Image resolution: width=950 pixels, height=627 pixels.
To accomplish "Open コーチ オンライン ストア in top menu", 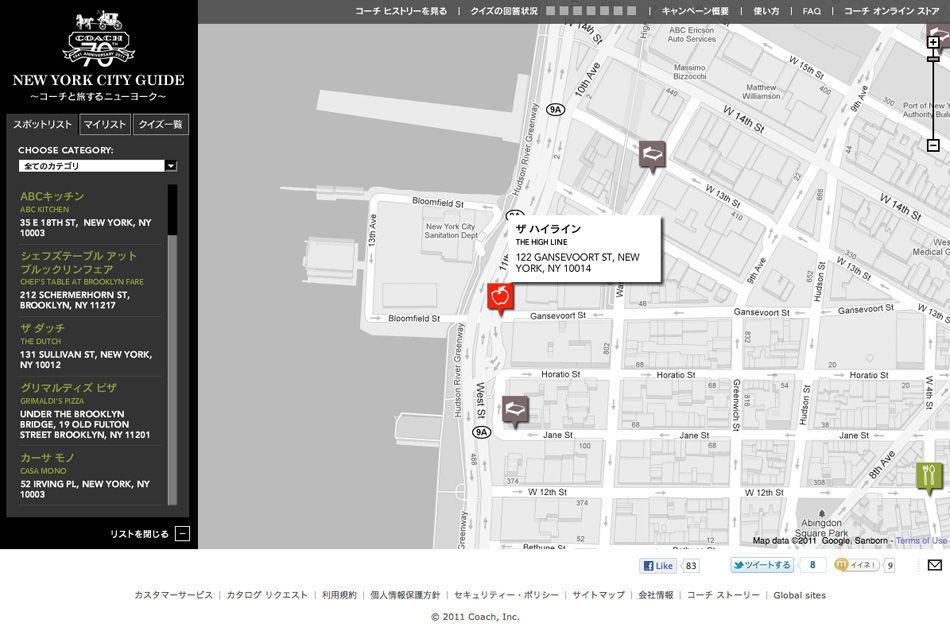I will coord(892,11).
